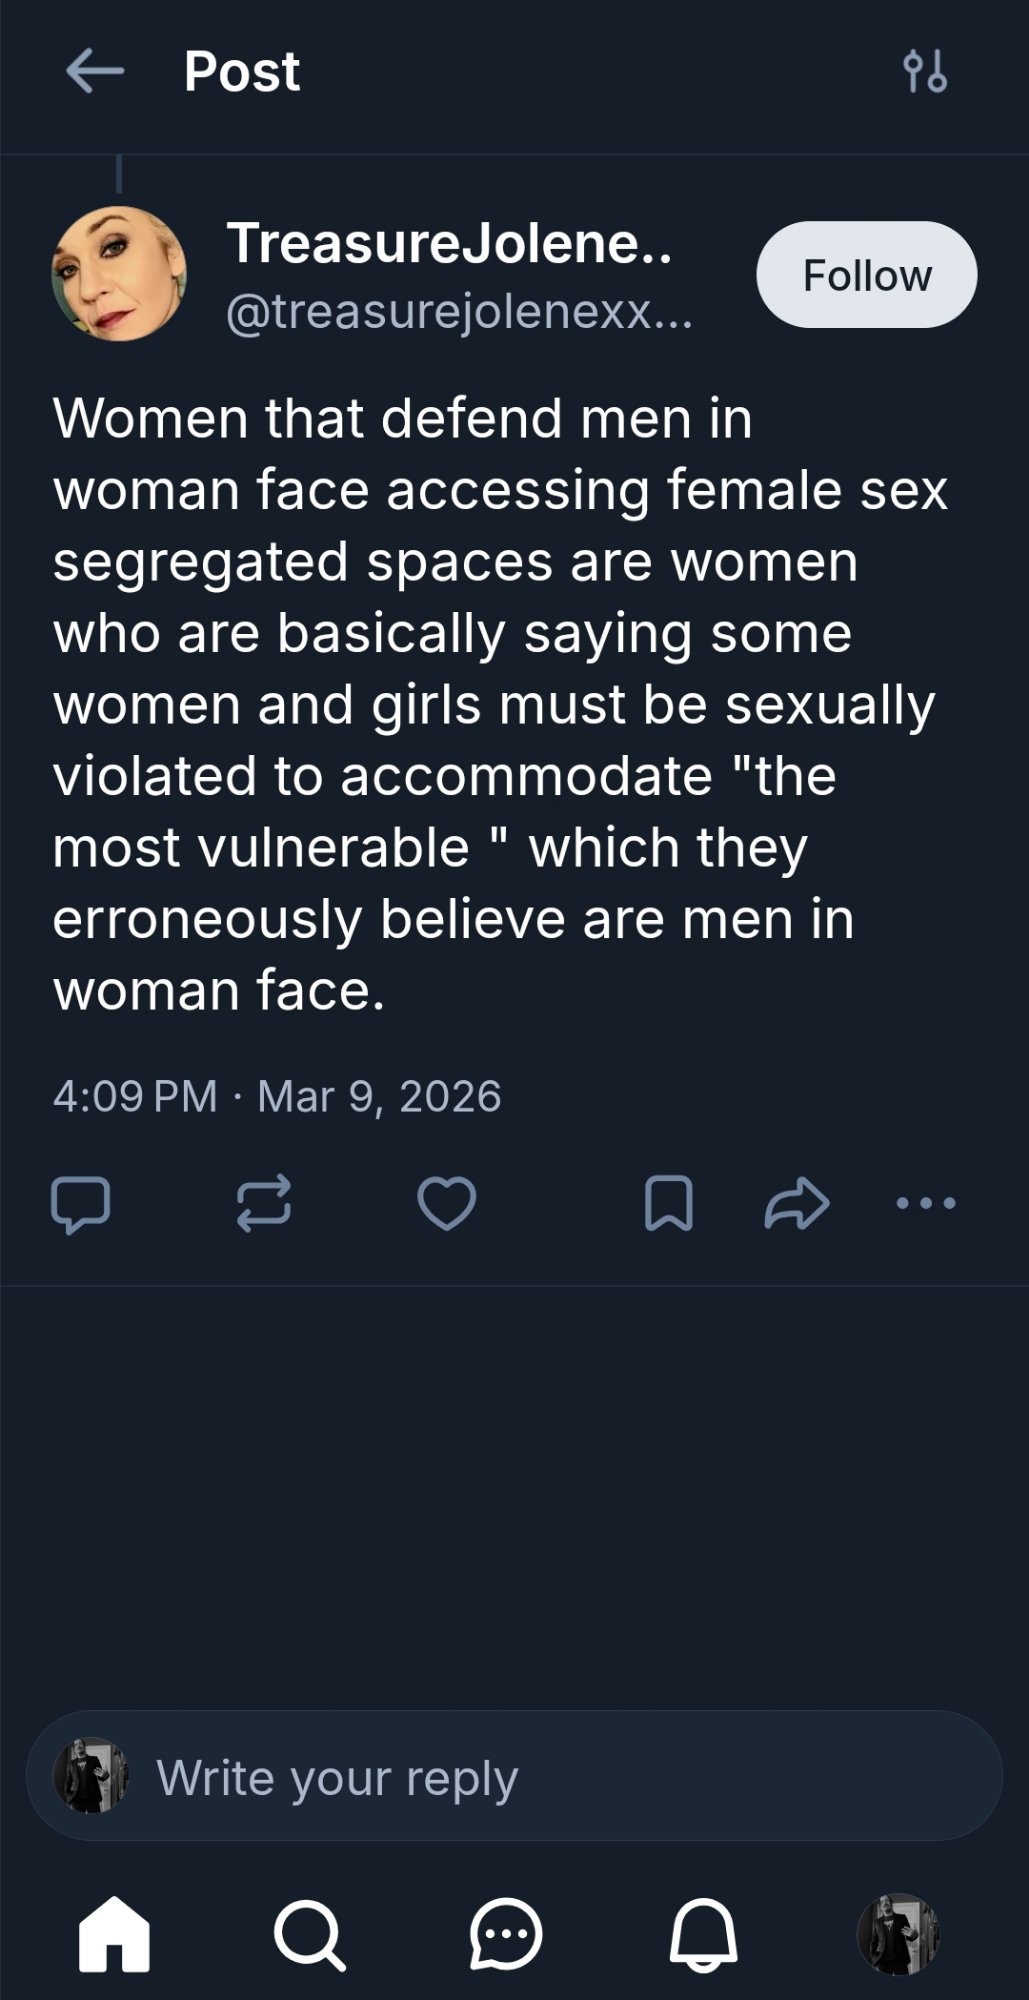This screenshot has width=1029, height=2000.
Task: Reply using the speech bubble icon
Action: [81, 1203]
